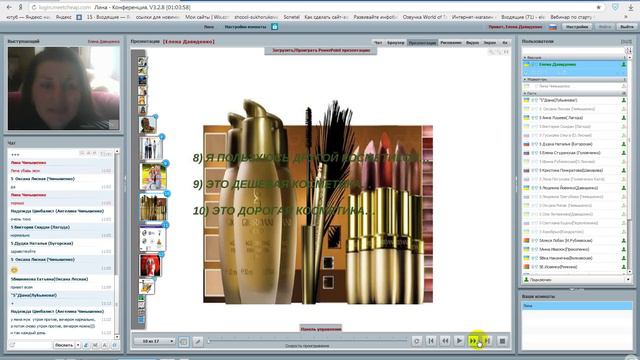
Task: Click the rewind button in presentation controls
Action: [445, 341]
